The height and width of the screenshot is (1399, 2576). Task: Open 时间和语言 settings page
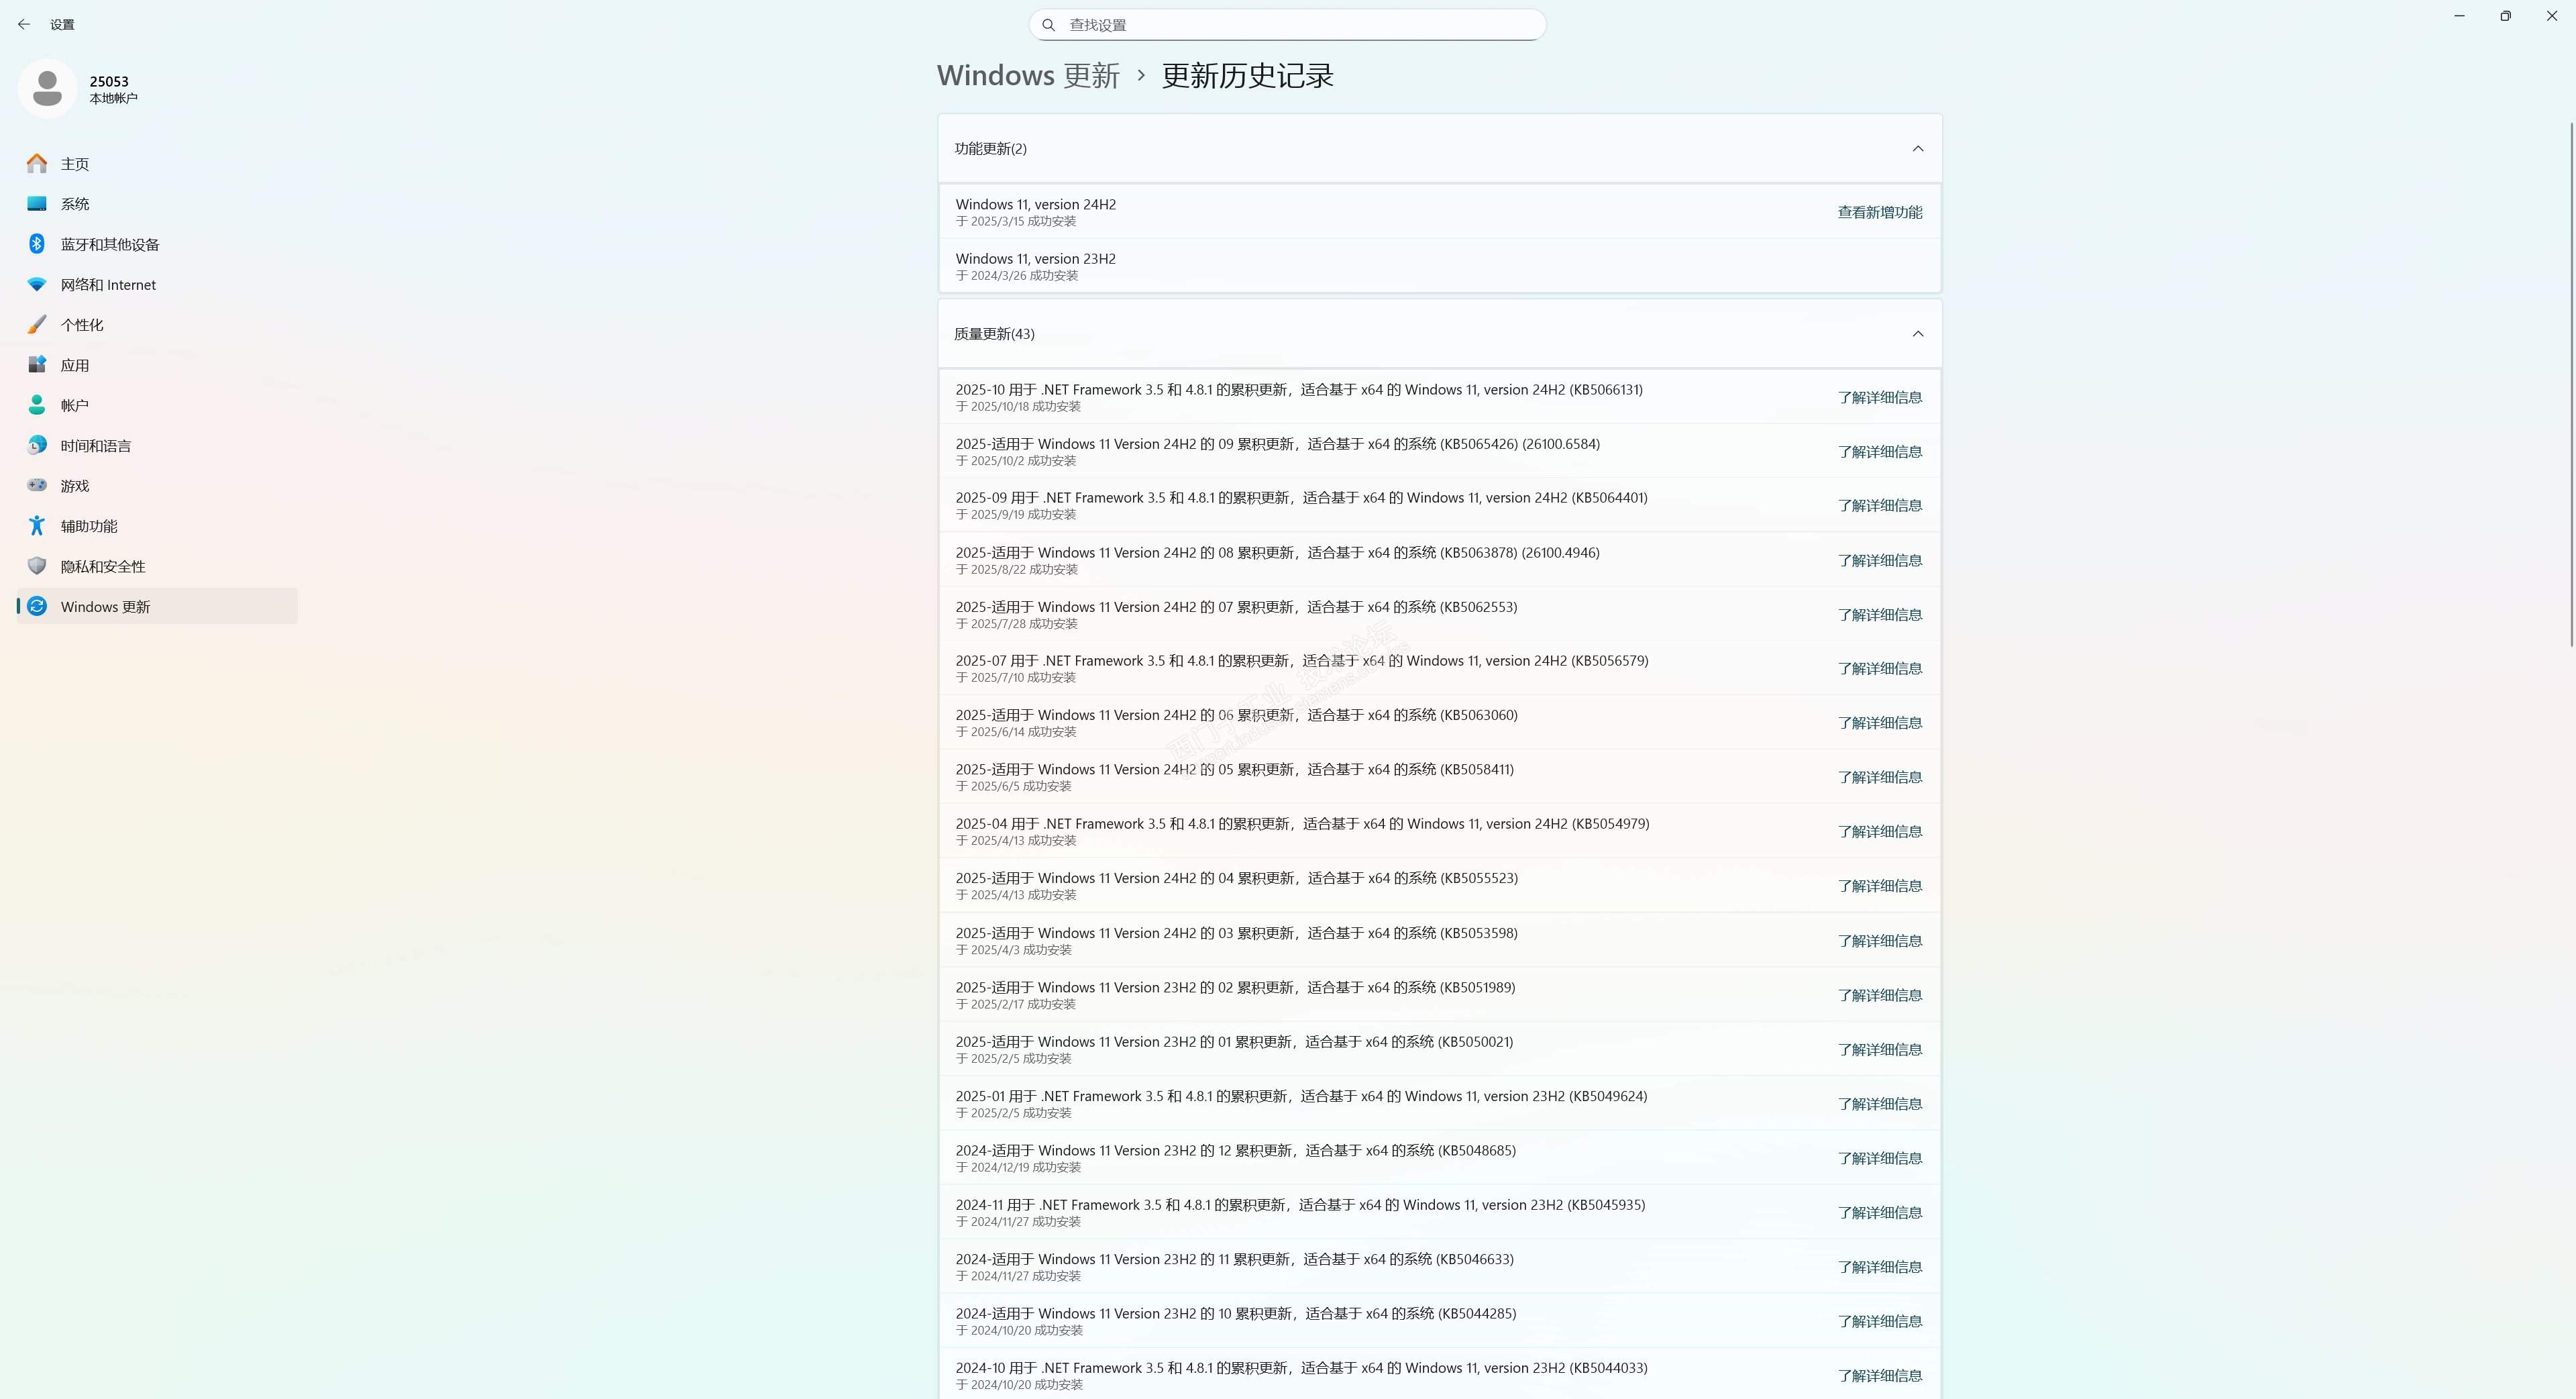96,446
